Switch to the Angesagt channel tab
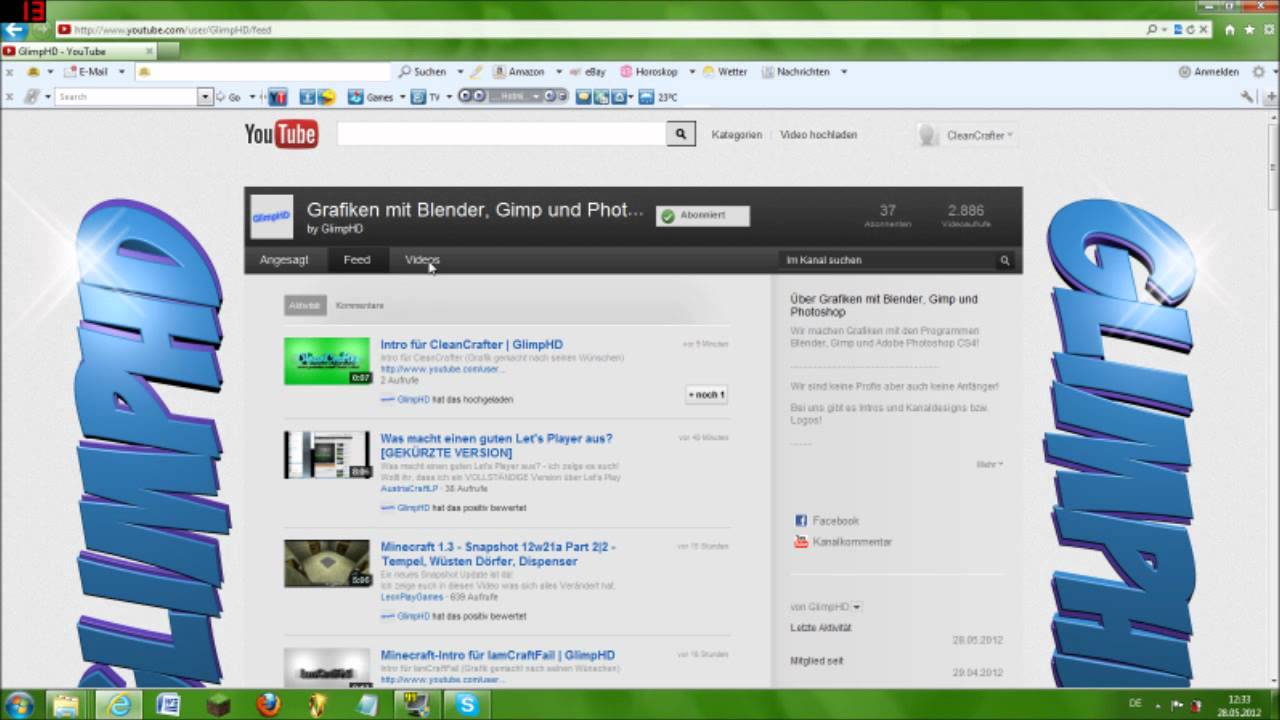This screenshot has width=1280, height=720. [x=284, y=260]
